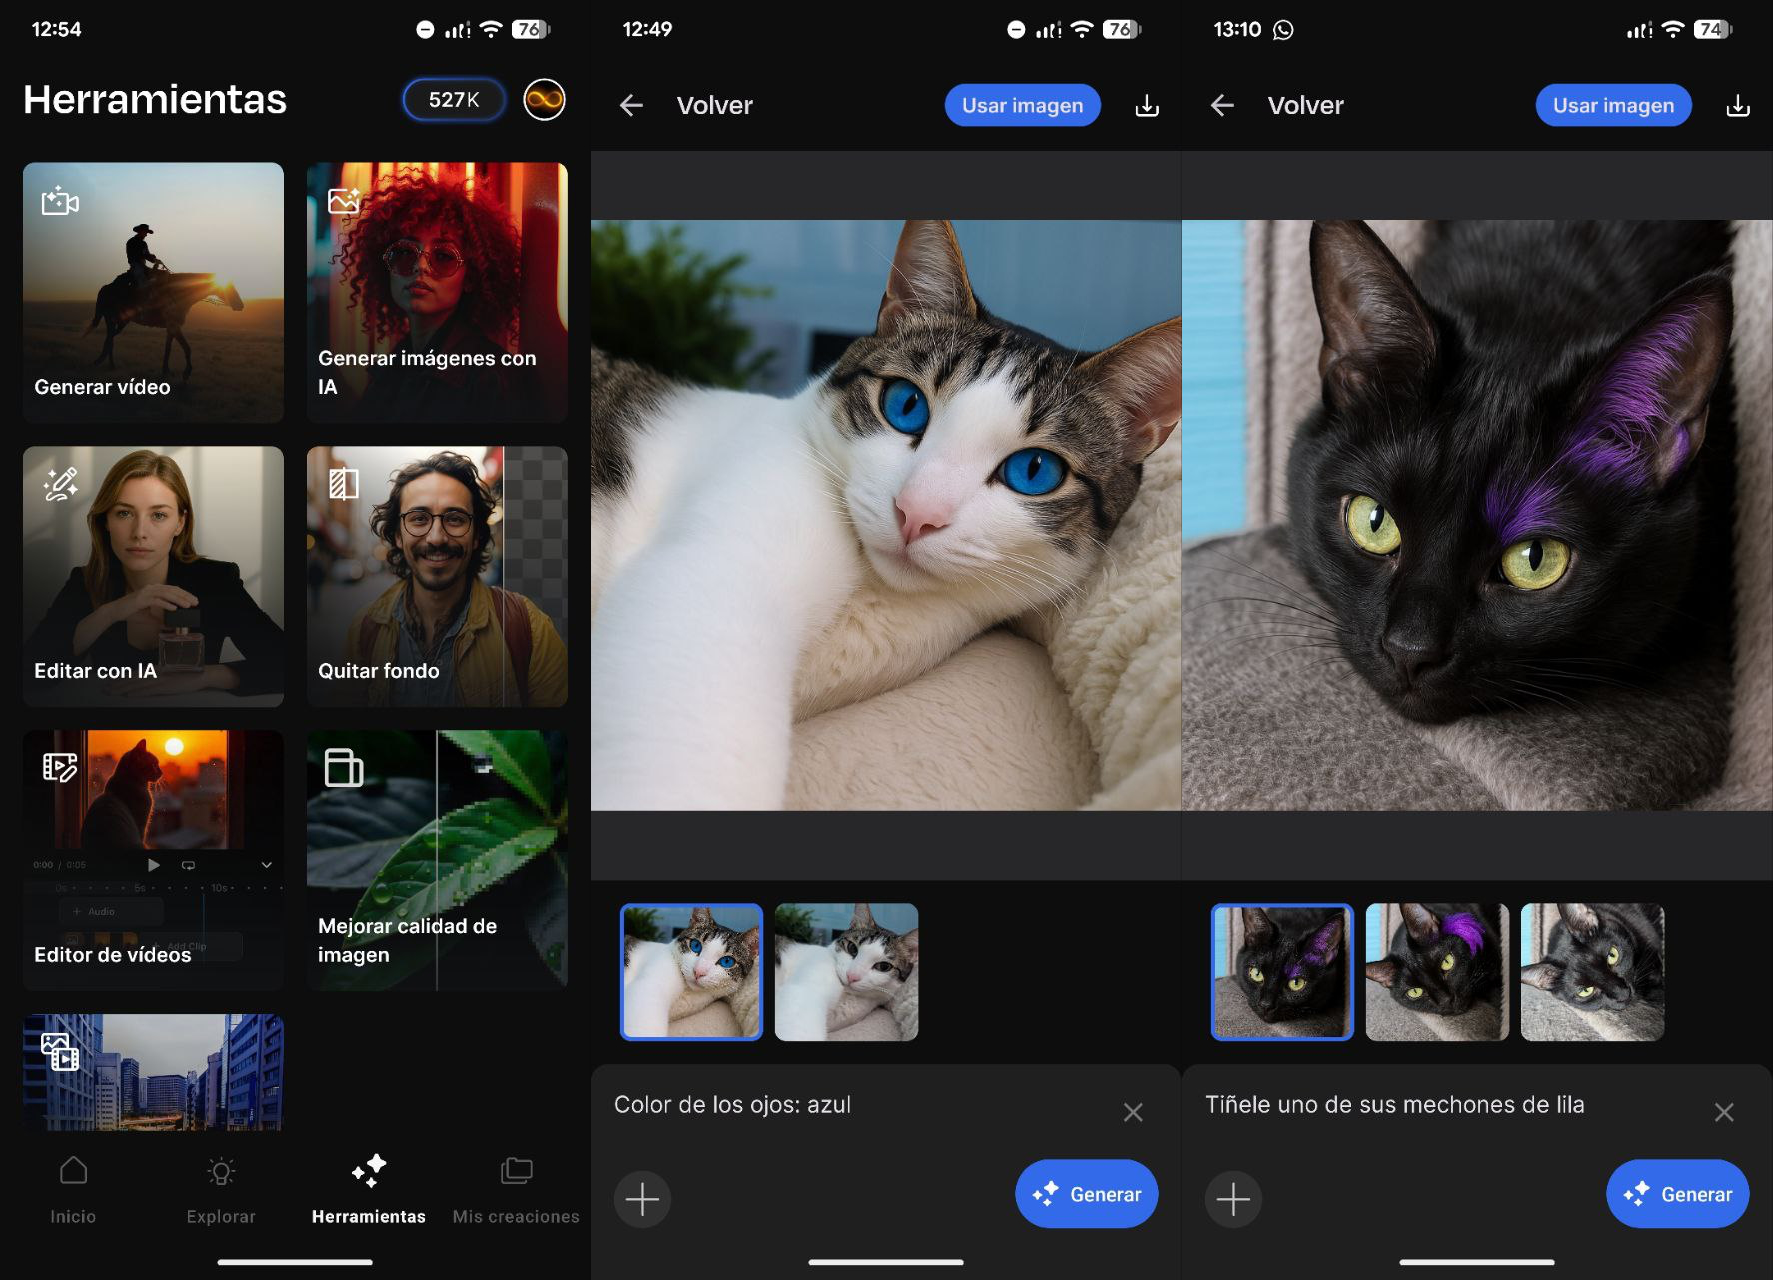
Task: Open the Generar imágenes con IA card
Action: click(x=437, y=292)
